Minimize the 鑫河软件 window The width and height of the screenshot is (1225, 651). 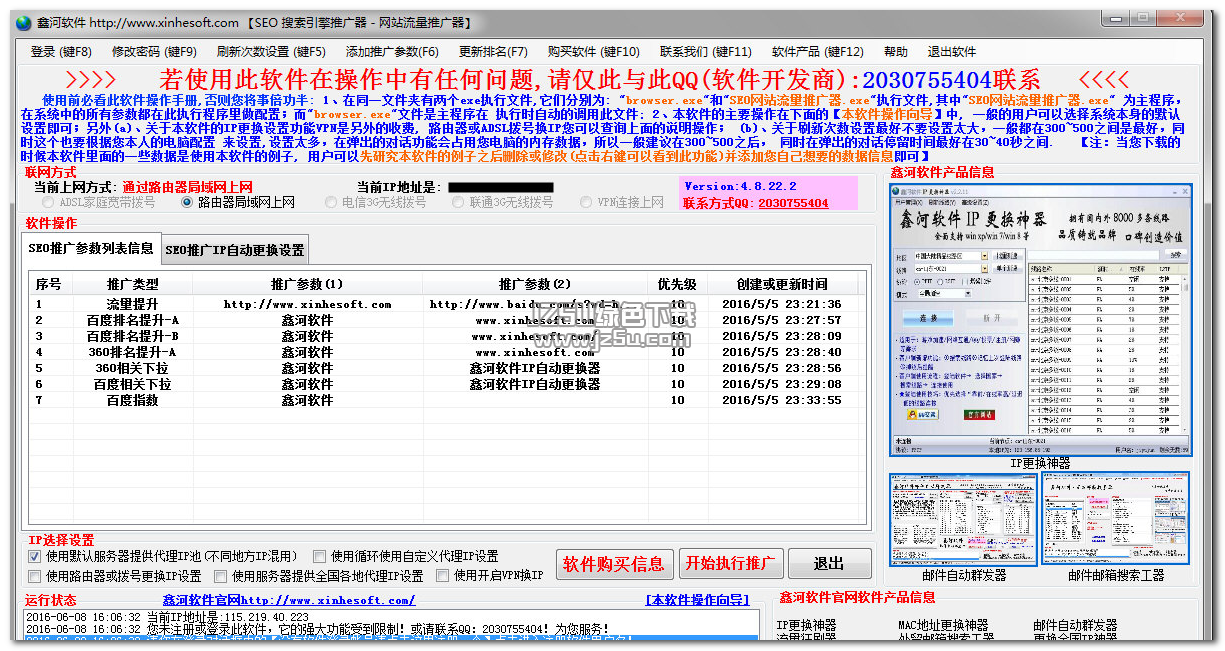pos(1117,16)
